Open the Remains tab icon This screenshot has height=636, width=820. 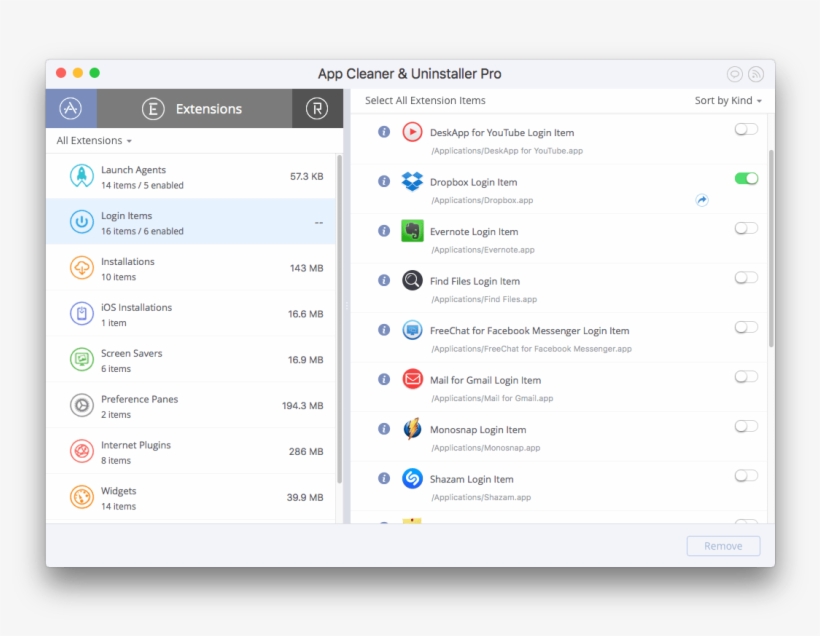pyautogui.click(x=317, y=108)
